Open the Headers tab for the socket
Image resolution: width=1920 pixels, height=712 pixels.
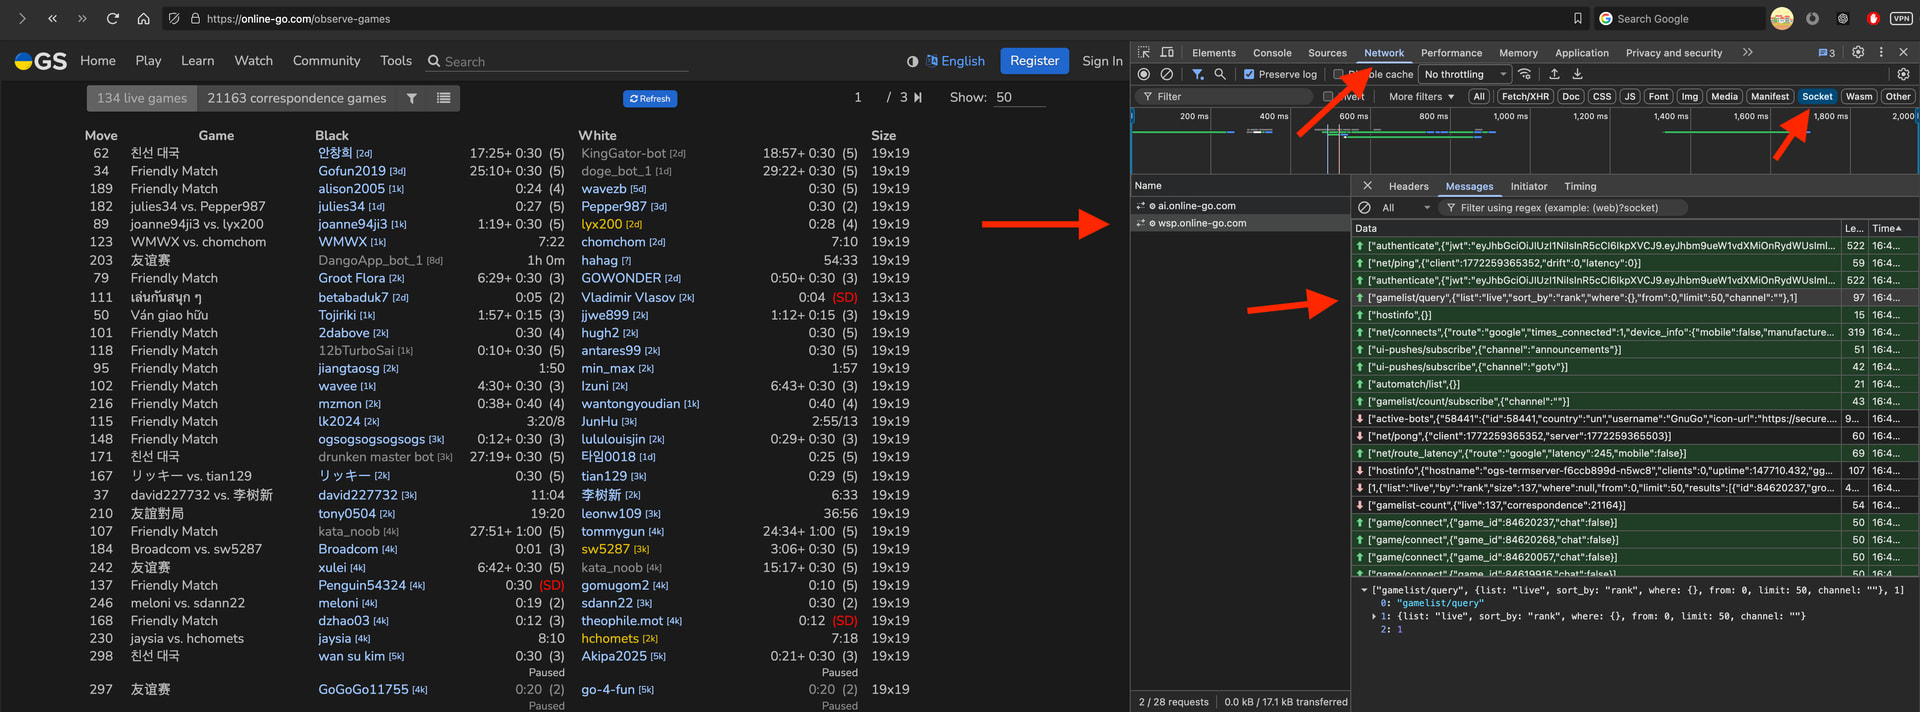[1408, 186]
